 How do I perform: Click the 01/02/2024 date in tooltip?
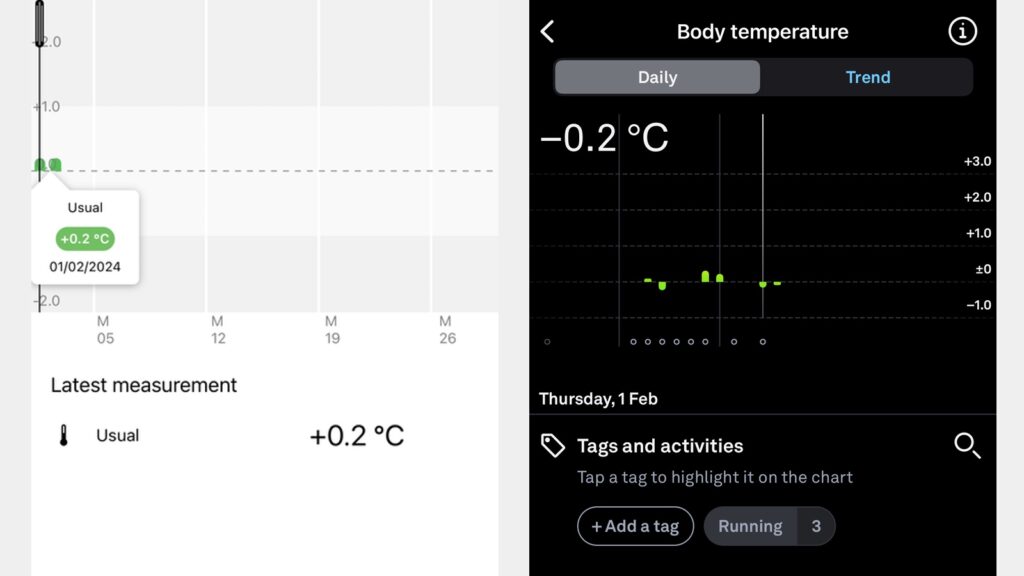coord(85,267)
